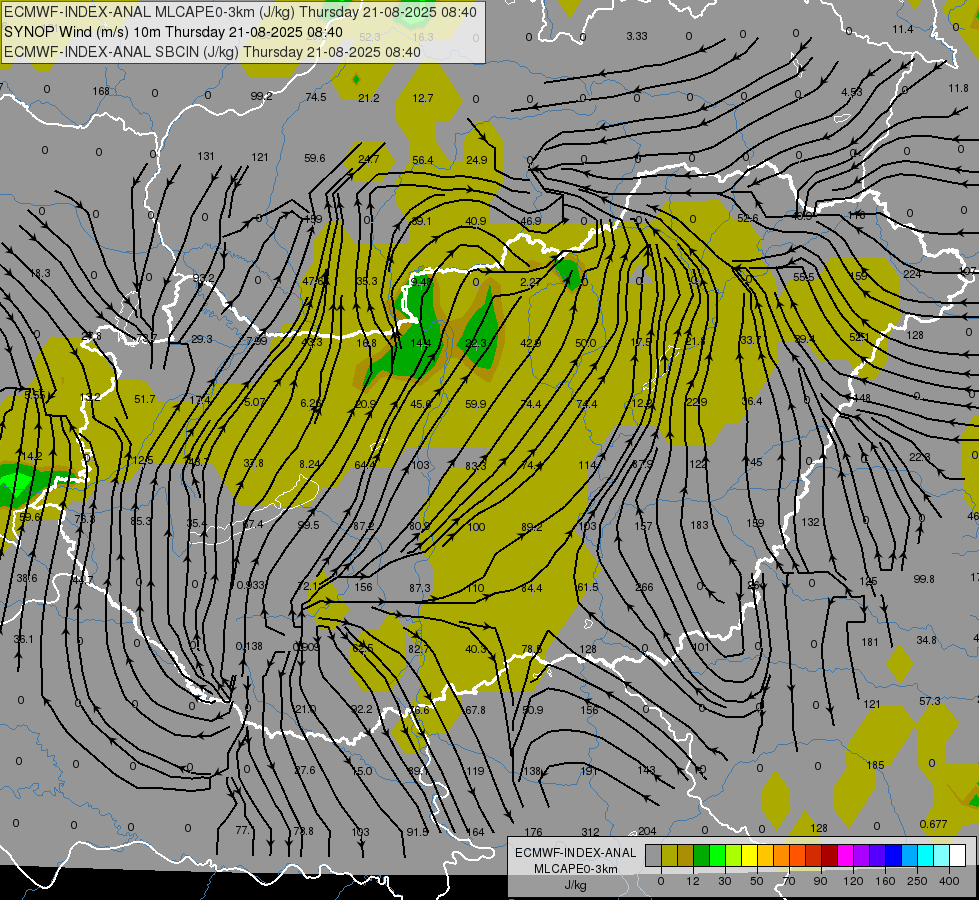Screen dimensions: 979x900
Task: Click the map value 12.7
Action: [423, 98]
